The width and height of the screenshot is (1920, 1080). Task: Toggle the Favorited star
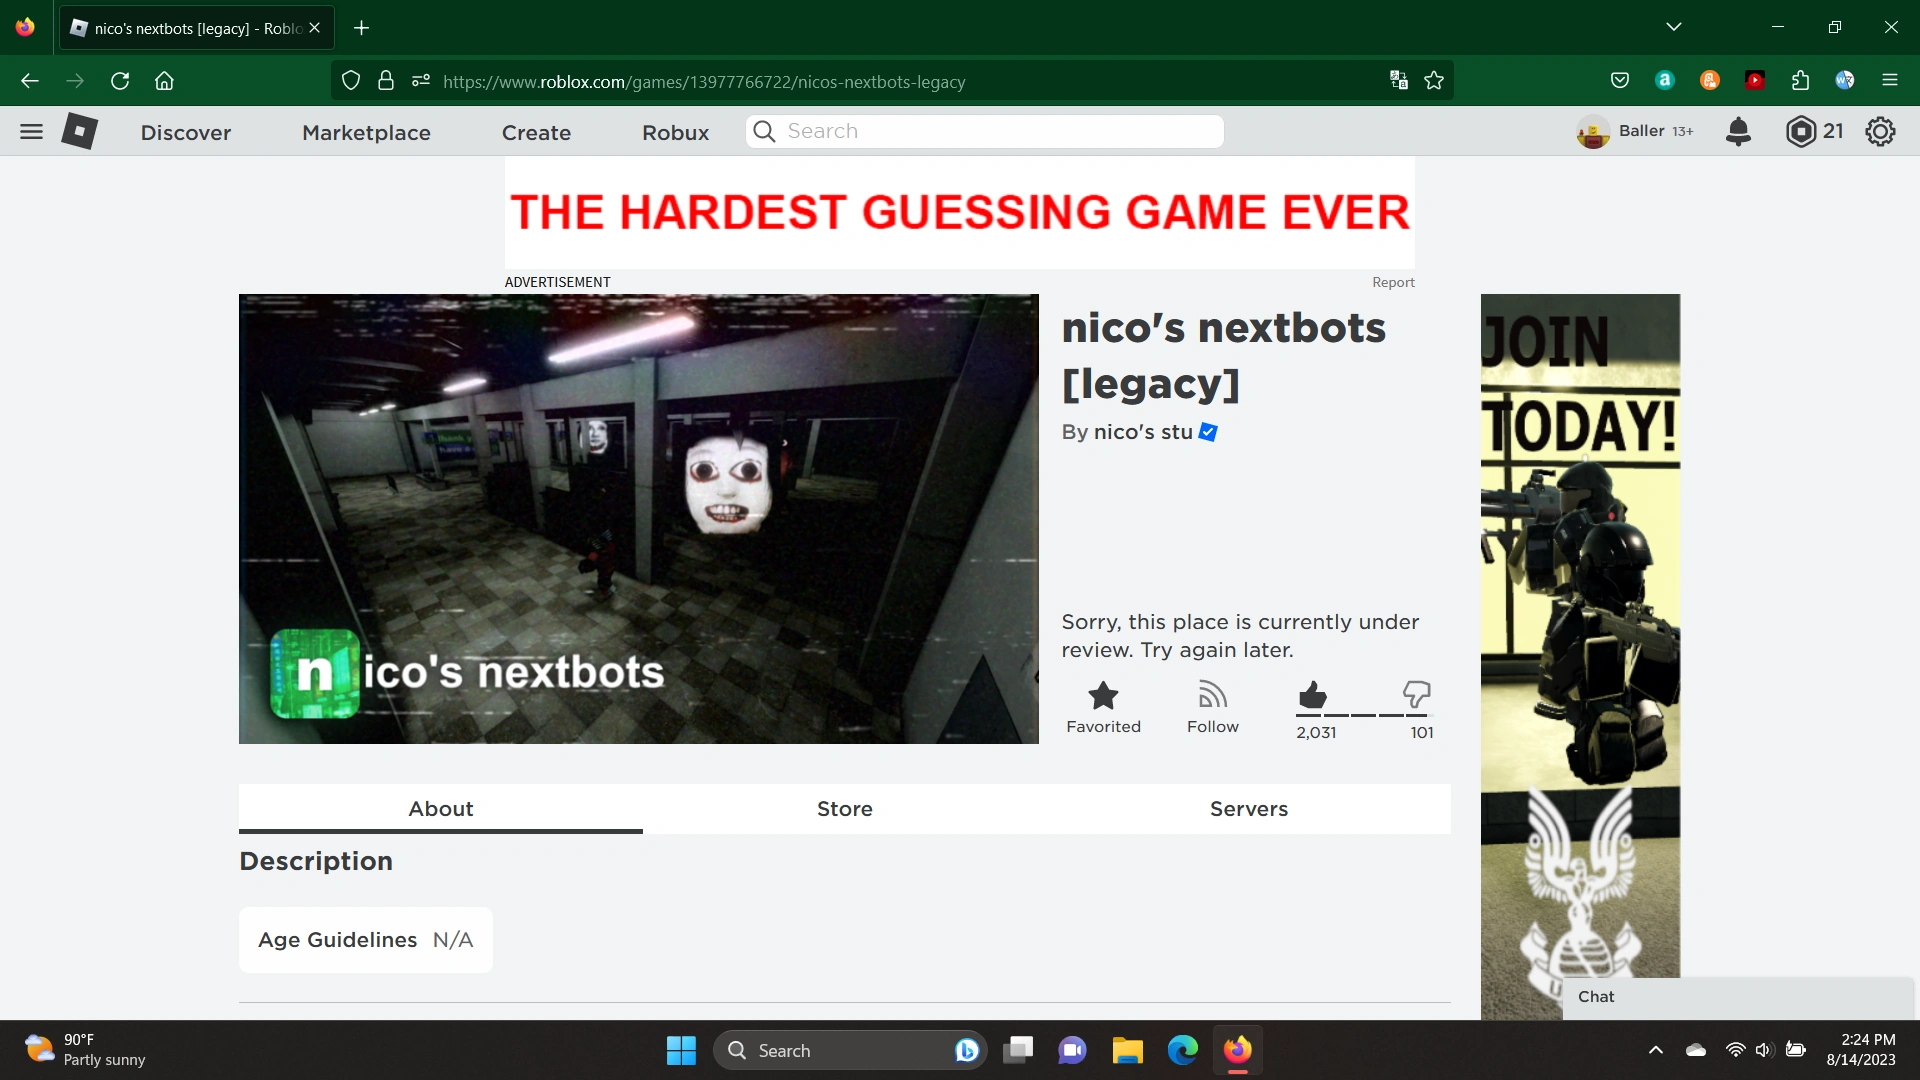click(x=1103, y=697)
